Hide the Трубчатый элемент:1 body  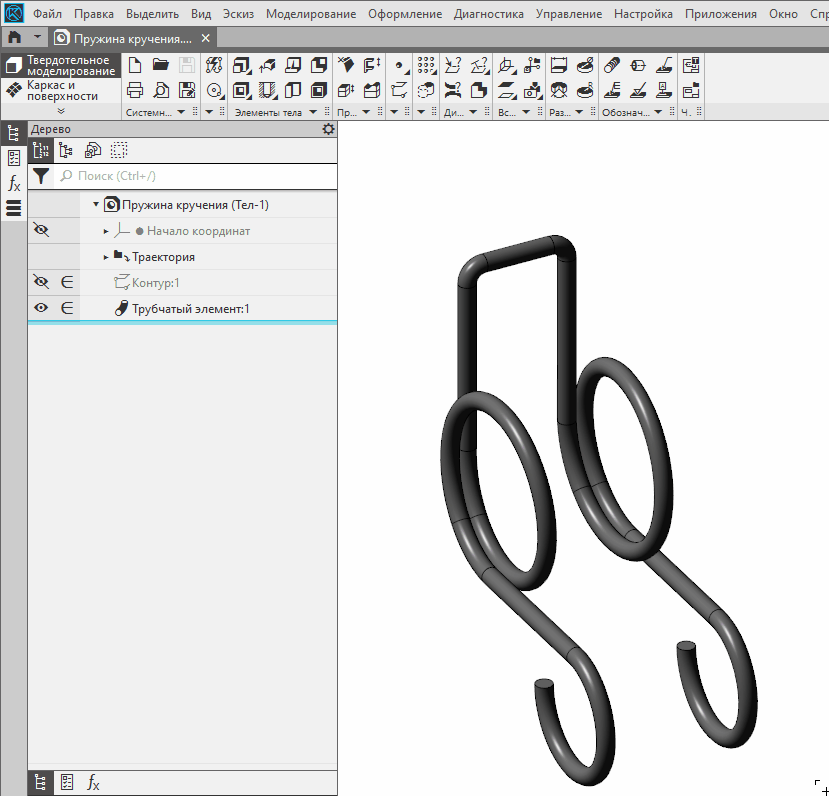point(41,309)
